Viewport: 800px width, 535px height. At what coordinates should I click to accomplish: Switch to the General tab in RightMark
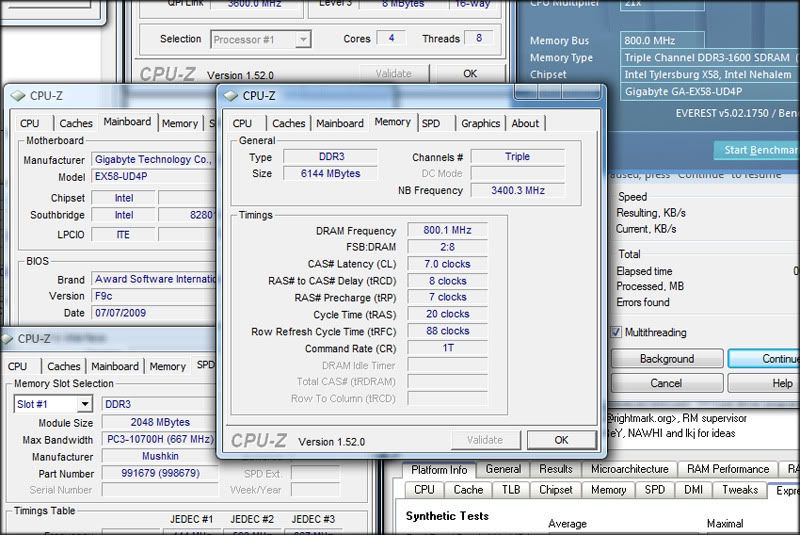pyautogui.click(x=504, y=469)
